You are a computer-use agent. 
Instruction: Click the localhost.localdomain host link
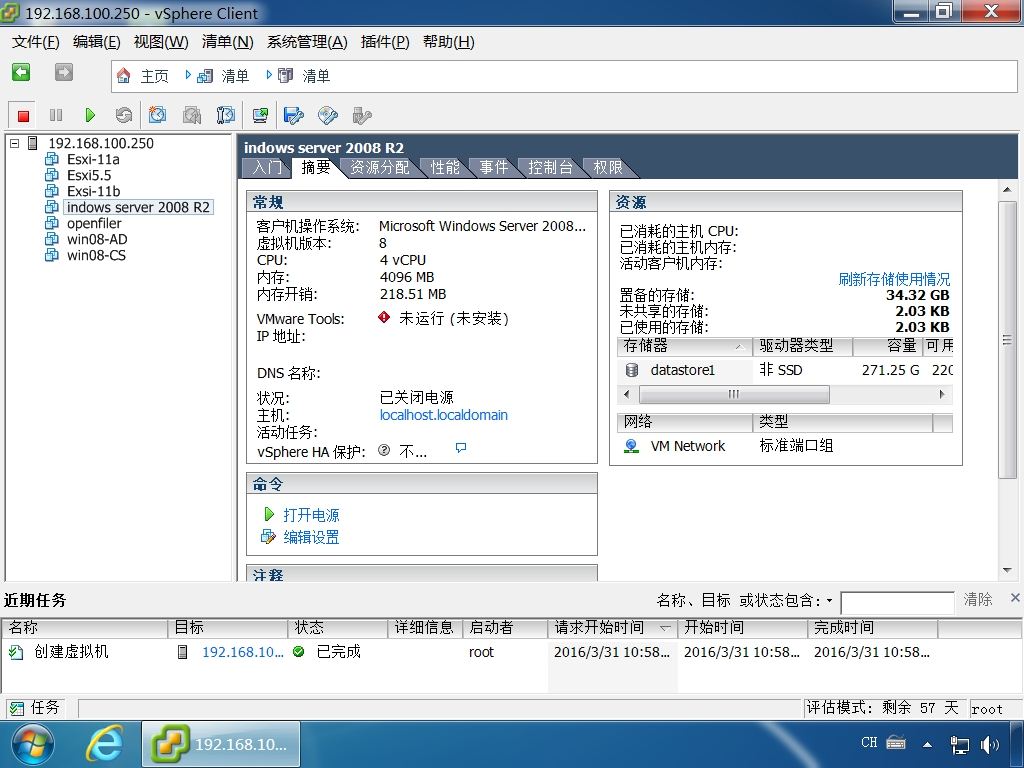pos(443,415)
